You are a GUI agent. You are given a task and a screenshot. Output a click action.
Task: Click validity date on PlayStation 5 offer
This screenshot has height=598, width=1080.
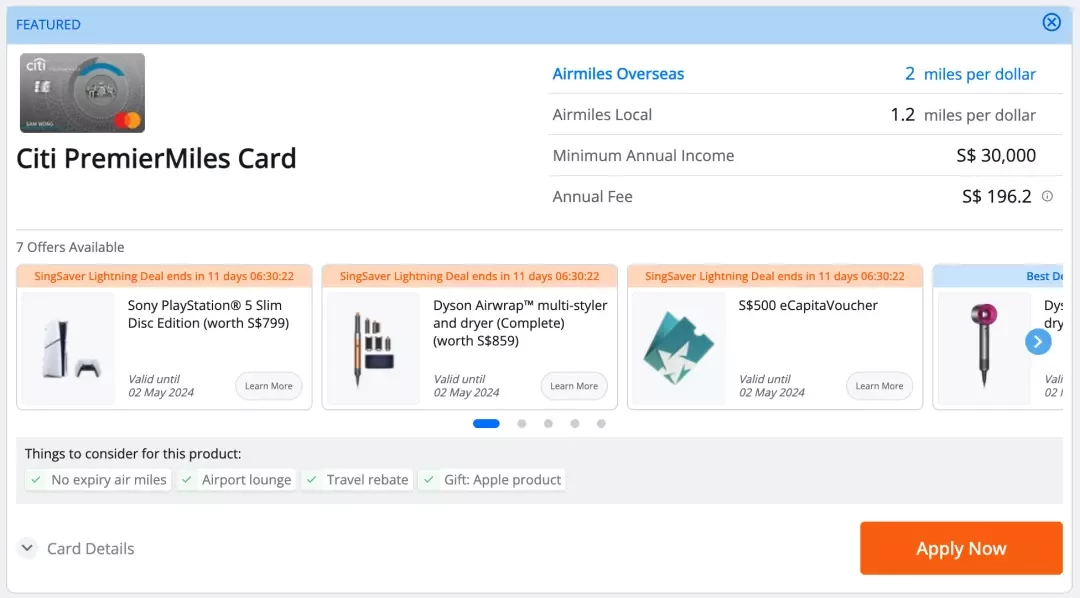pyautogui.click(x=161, y=386)
